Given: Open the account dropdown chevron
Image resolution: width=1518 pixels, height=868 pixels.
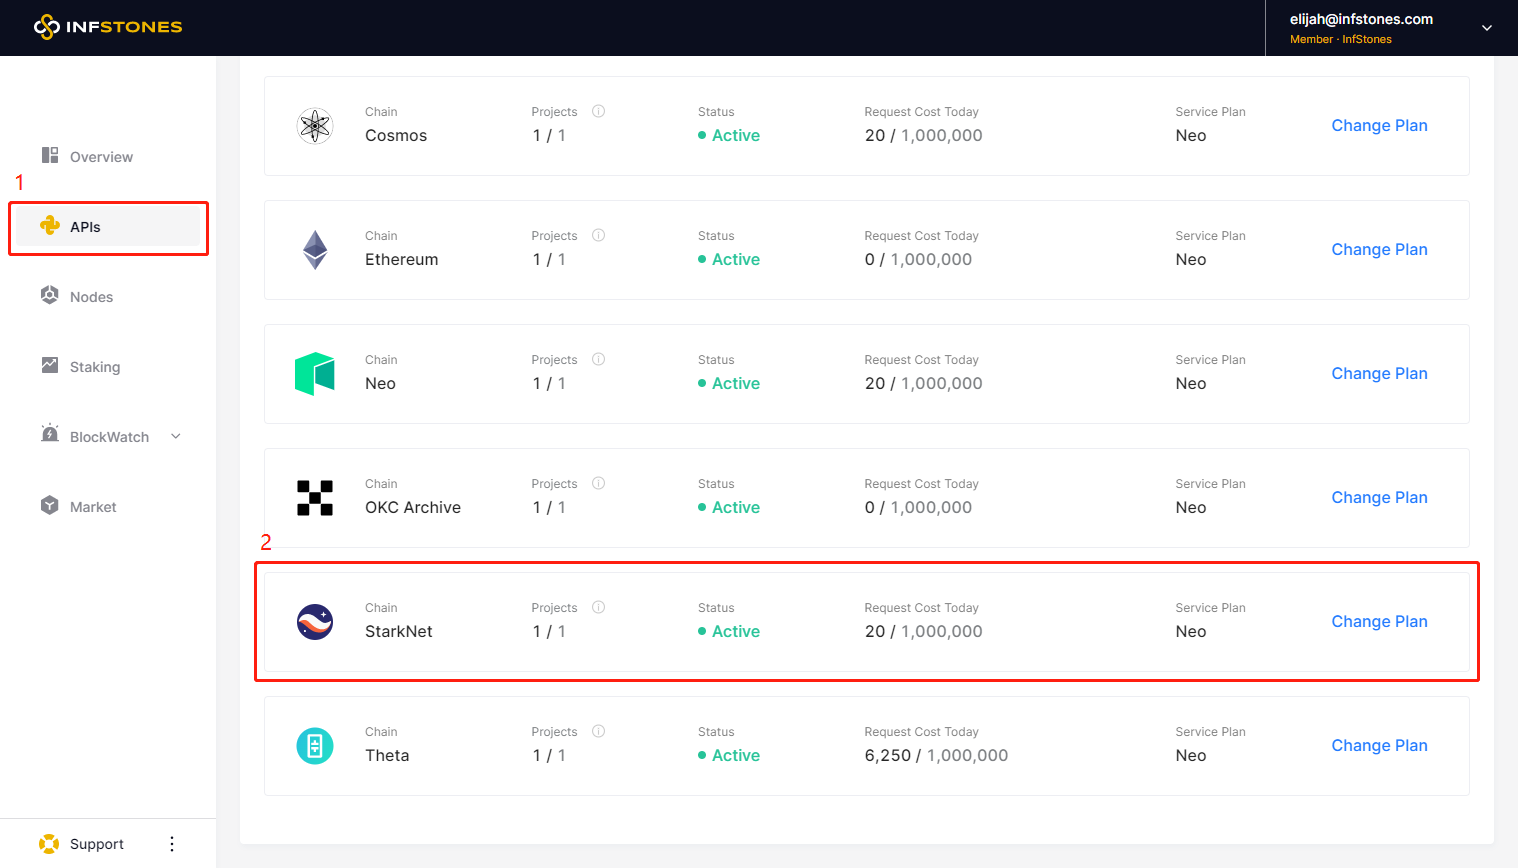Looking at the screenshot, I should [1487, 28].
